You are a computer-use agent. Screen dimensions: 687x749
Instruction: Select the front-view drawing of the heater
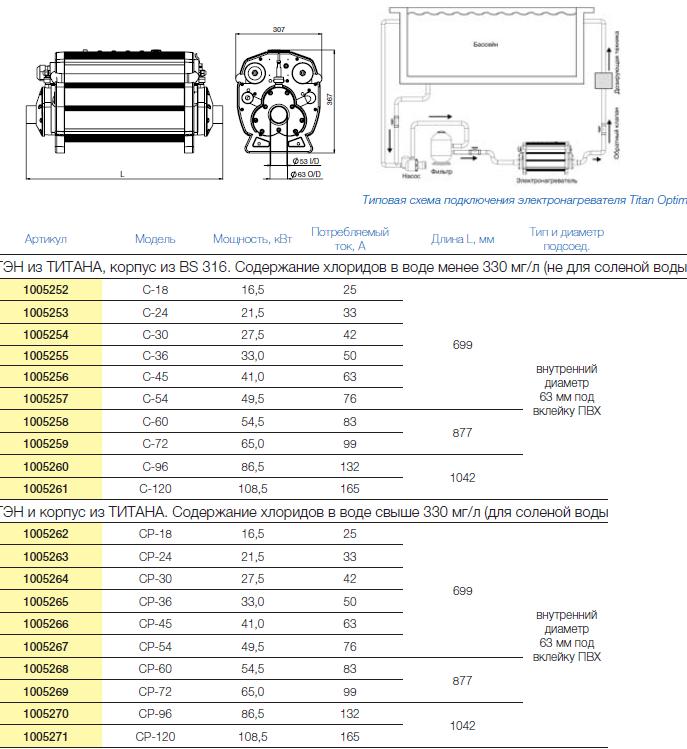point(281,105)
